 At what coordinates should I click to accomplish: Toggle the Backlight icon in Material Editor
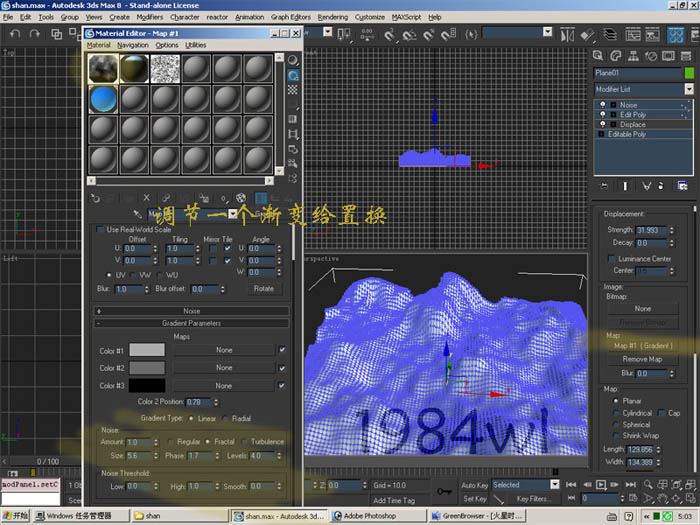click(293, 75)
